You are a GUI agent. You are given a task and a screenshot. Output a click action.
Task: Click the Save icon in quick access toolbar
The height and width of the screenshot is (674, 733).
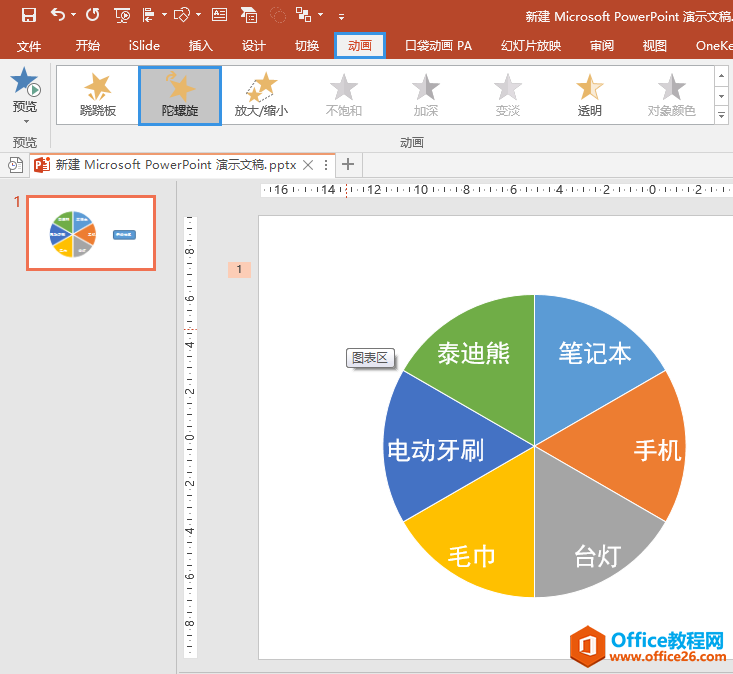[x=28, y=15]
